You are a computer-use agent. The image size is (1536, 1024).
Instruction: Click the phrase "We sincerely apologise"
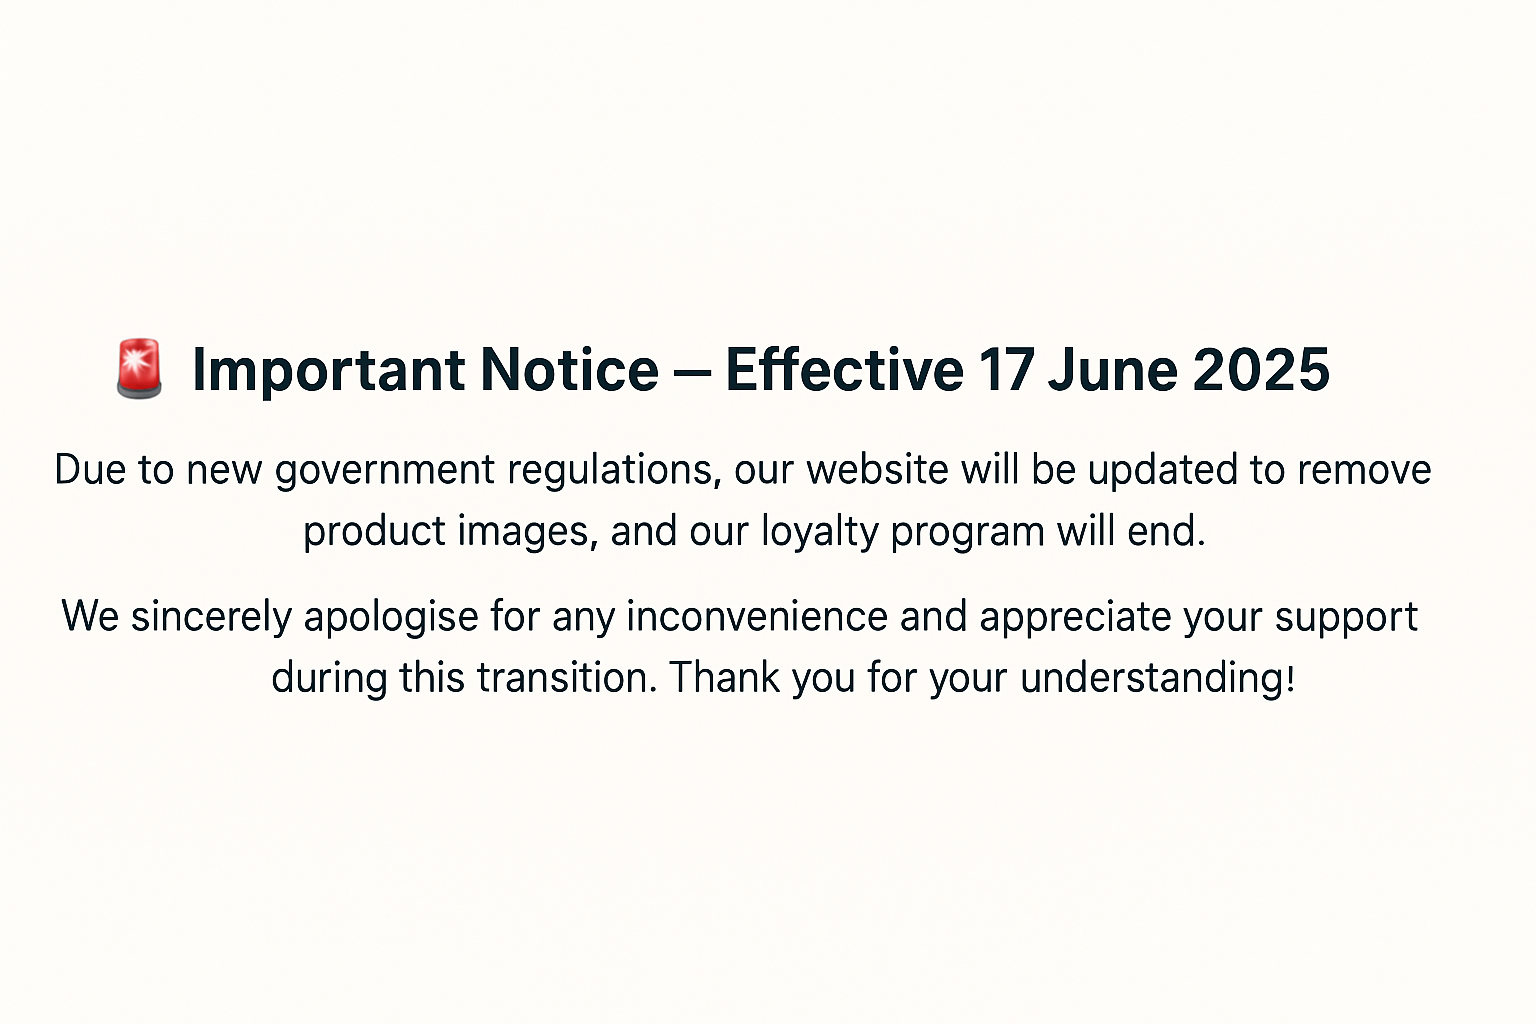coord(270,617)
